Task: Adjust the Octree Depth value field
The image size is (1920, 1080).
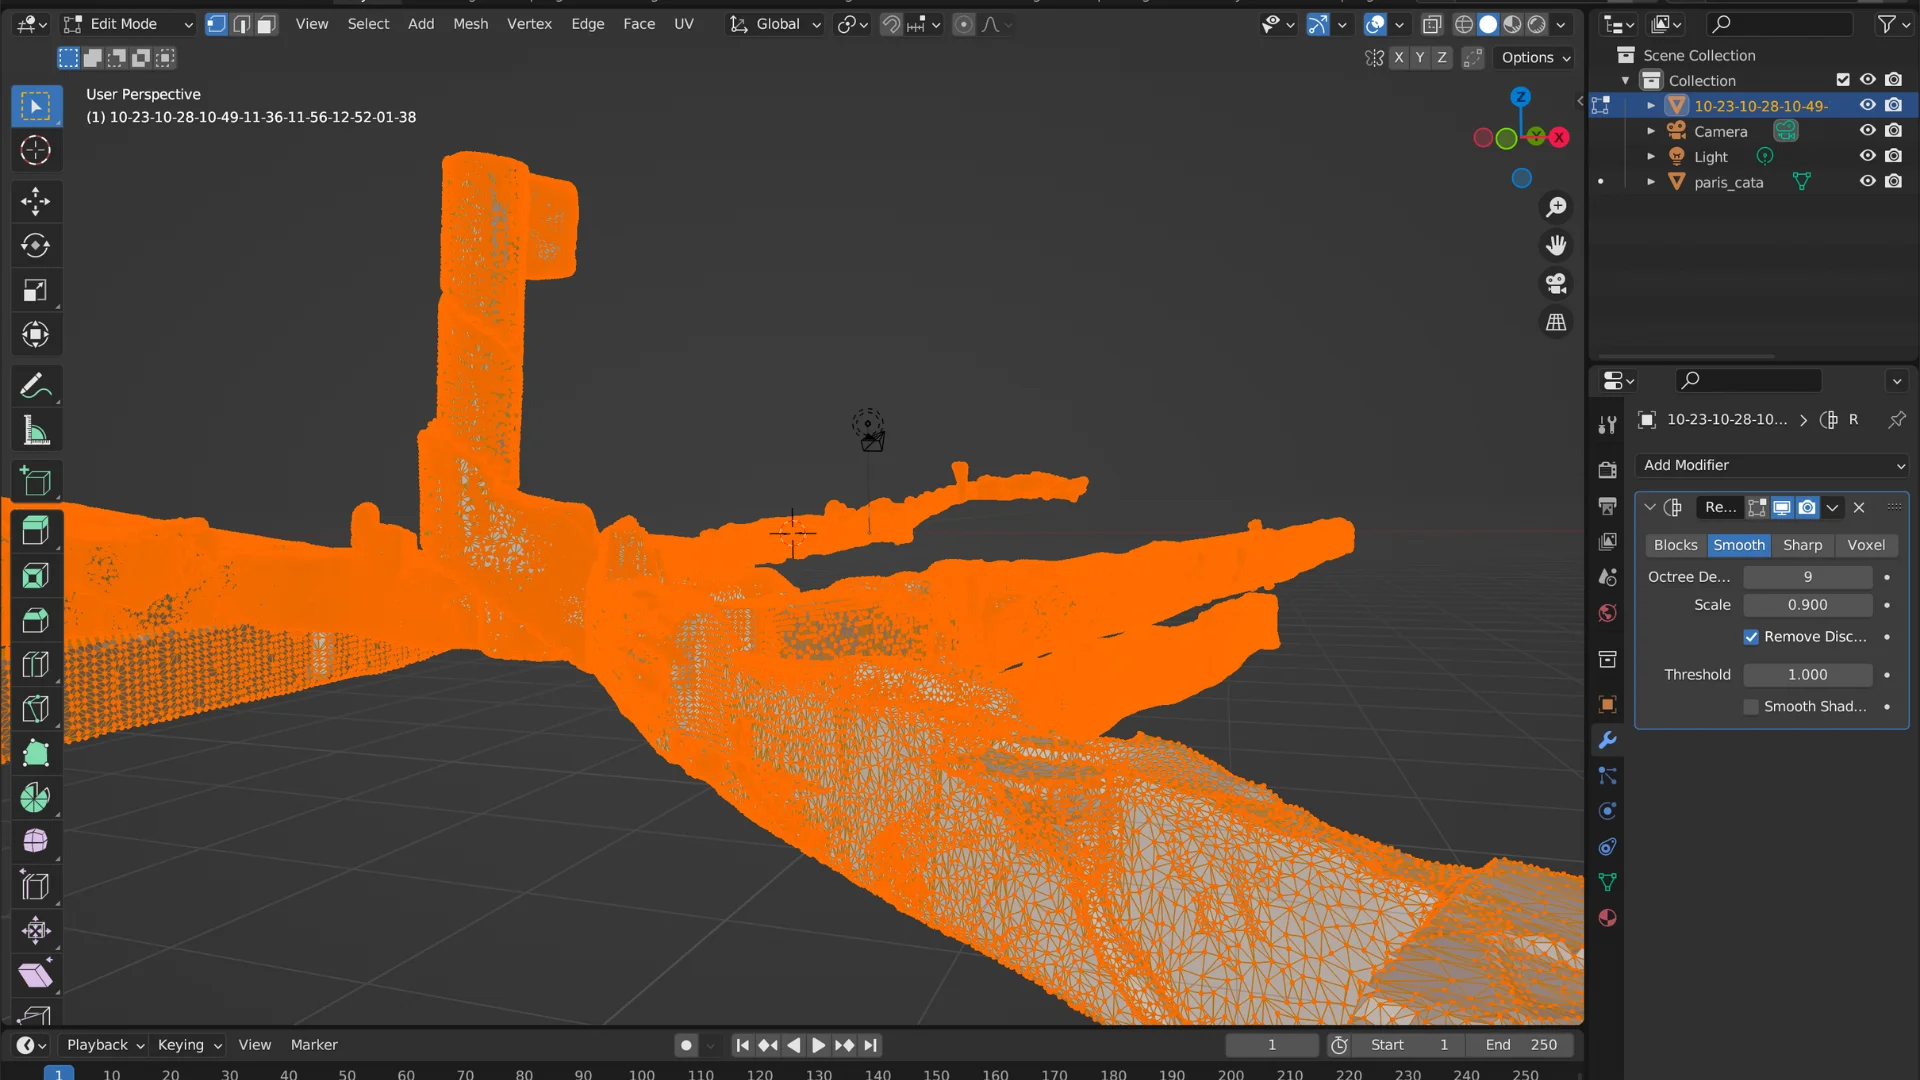Action: (x=1807, y=577)
